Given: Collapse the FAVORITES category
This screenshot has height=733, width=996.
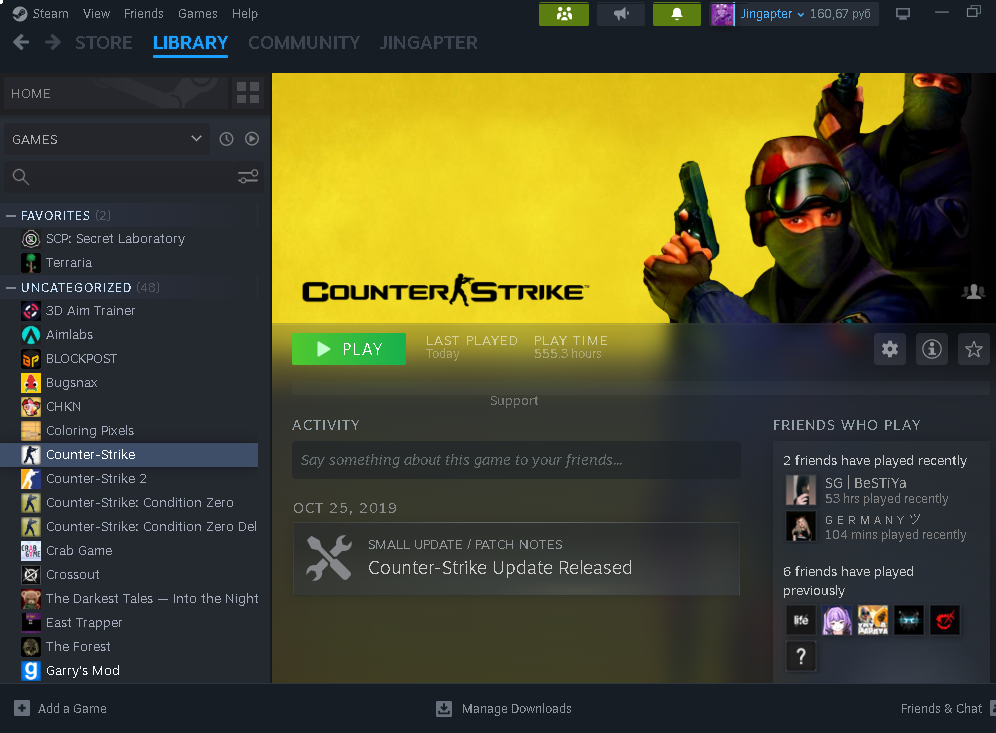Looking at the screenshot, I should pos(11,215).
